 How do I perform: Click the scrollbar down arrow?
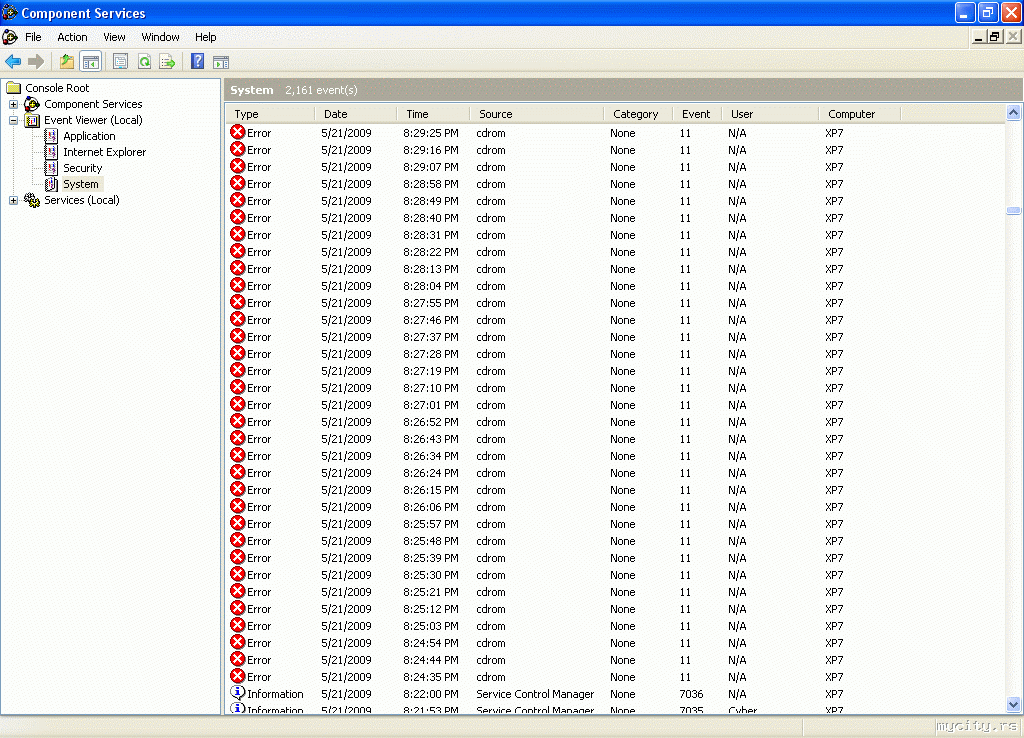(1013, 705)
